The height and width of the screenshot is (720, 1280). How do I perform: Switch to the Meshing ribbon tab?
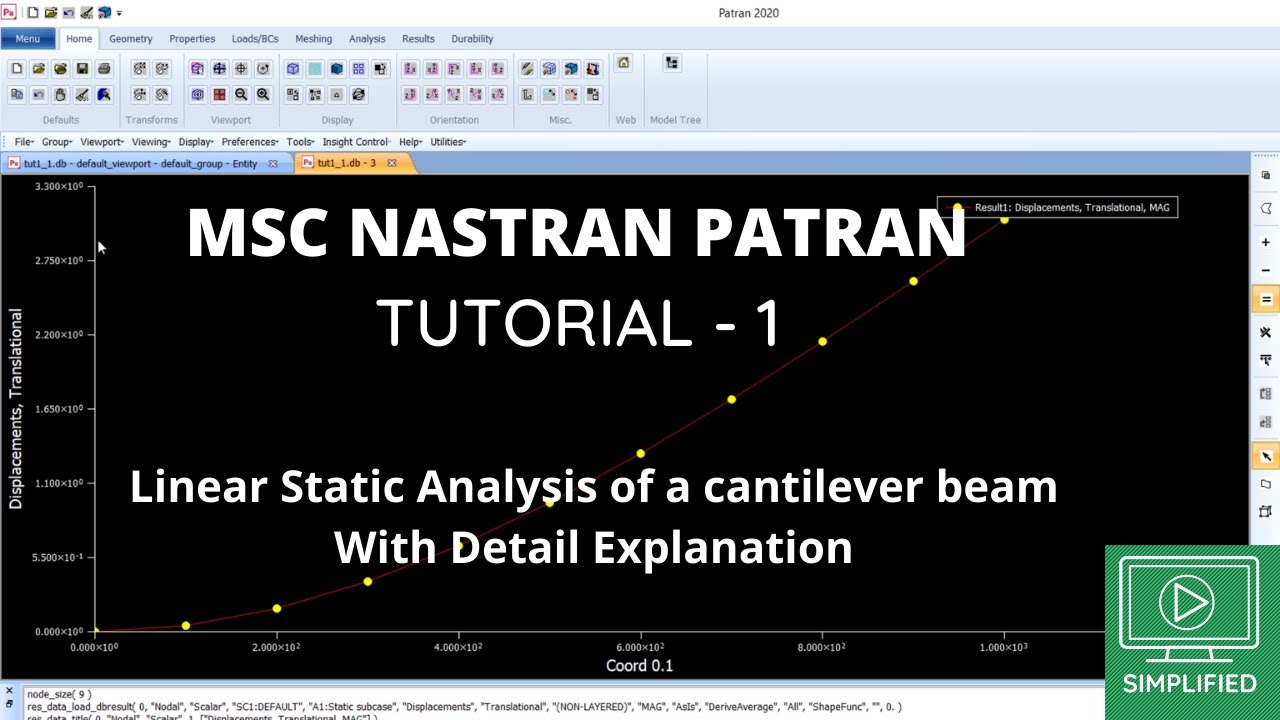coord(313,39)
